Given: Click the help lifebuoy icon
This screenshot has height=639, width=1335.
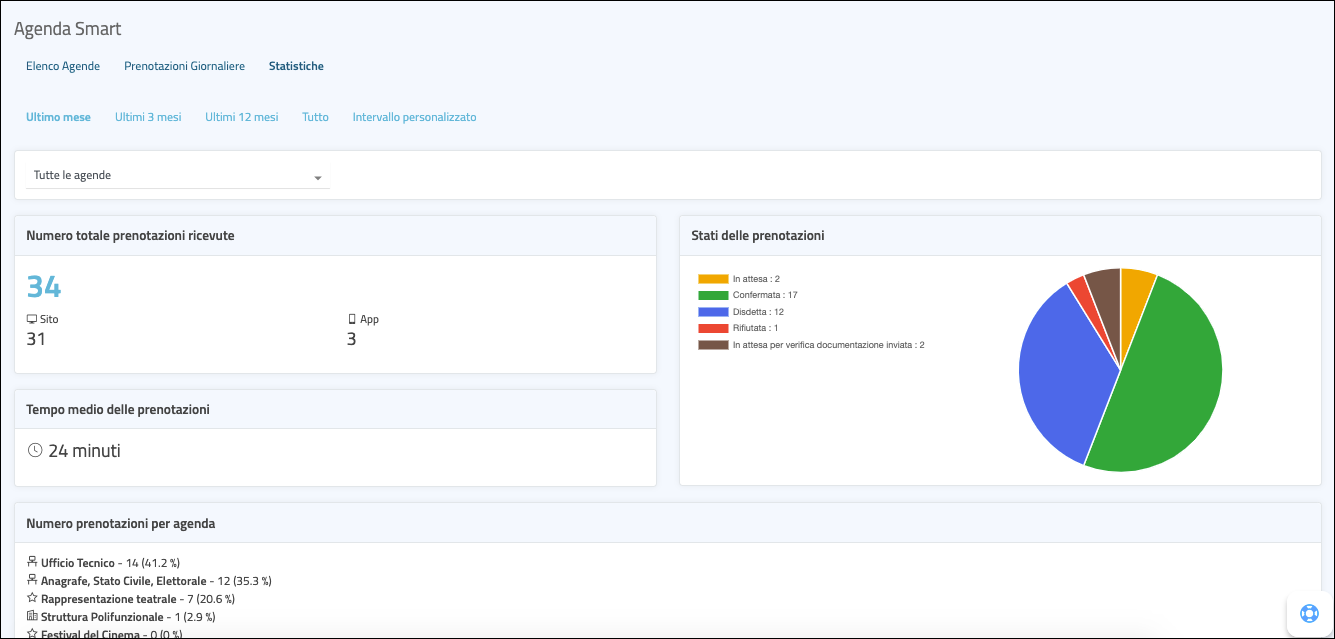Looking at the screenshot, I should click(1309, 613).
